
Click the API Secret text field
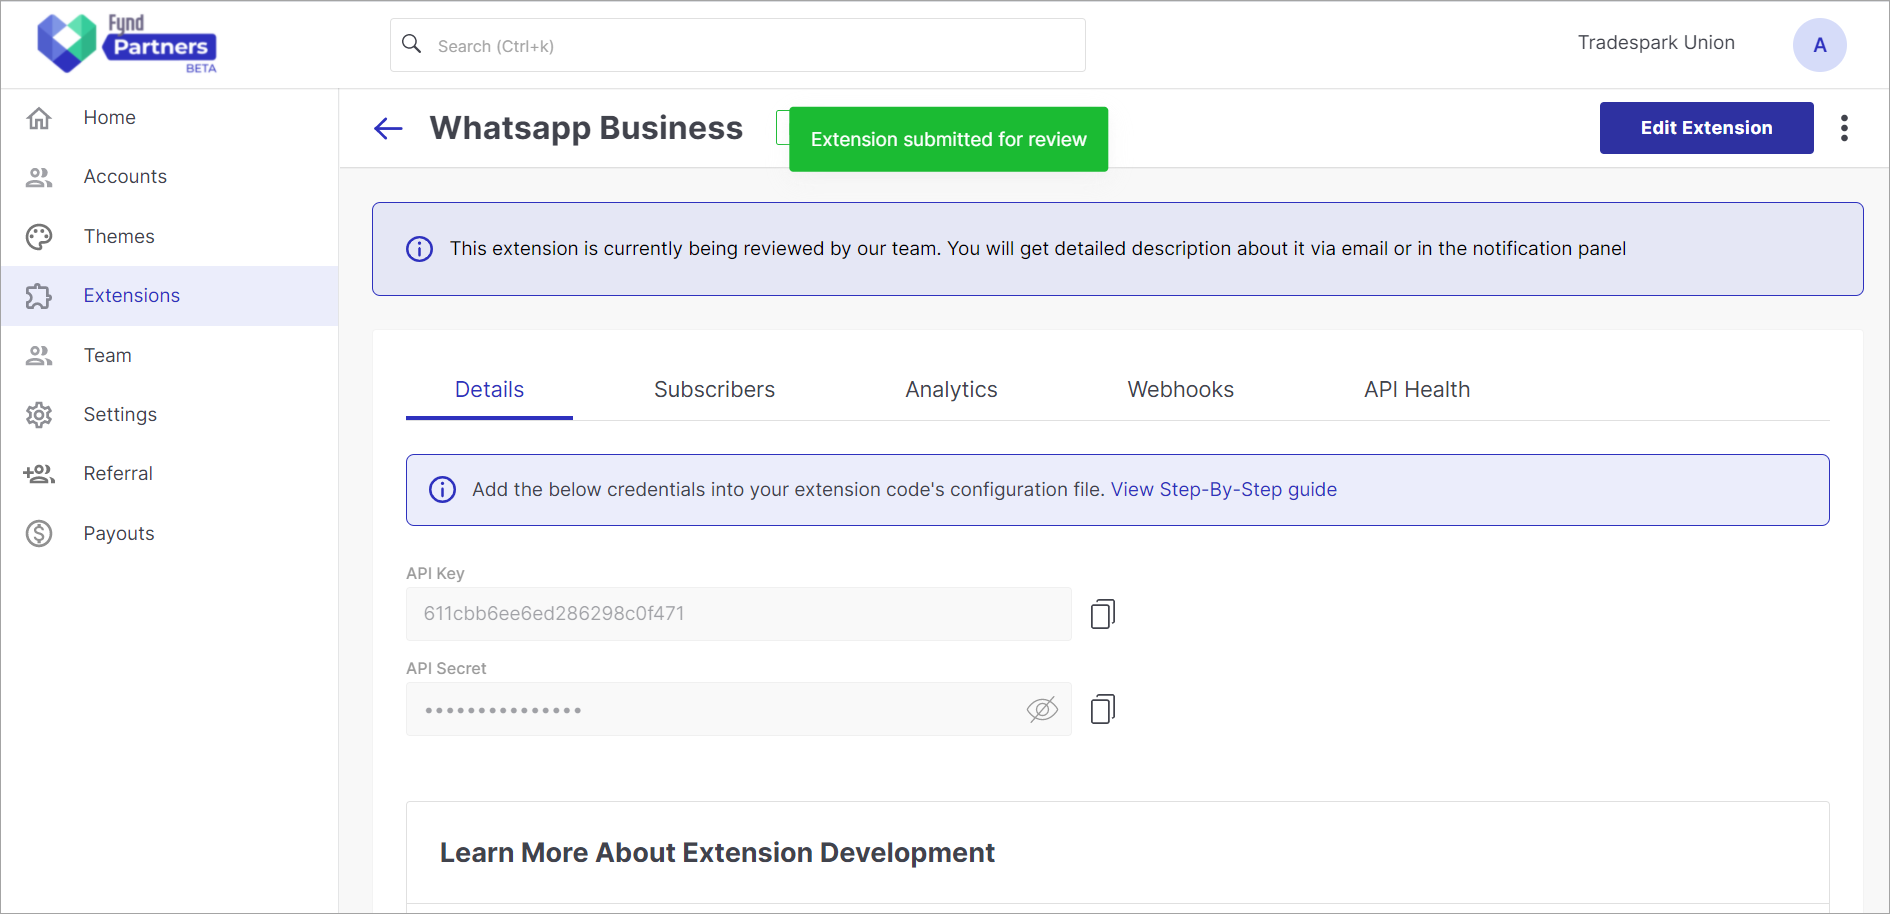pos(738,709)
